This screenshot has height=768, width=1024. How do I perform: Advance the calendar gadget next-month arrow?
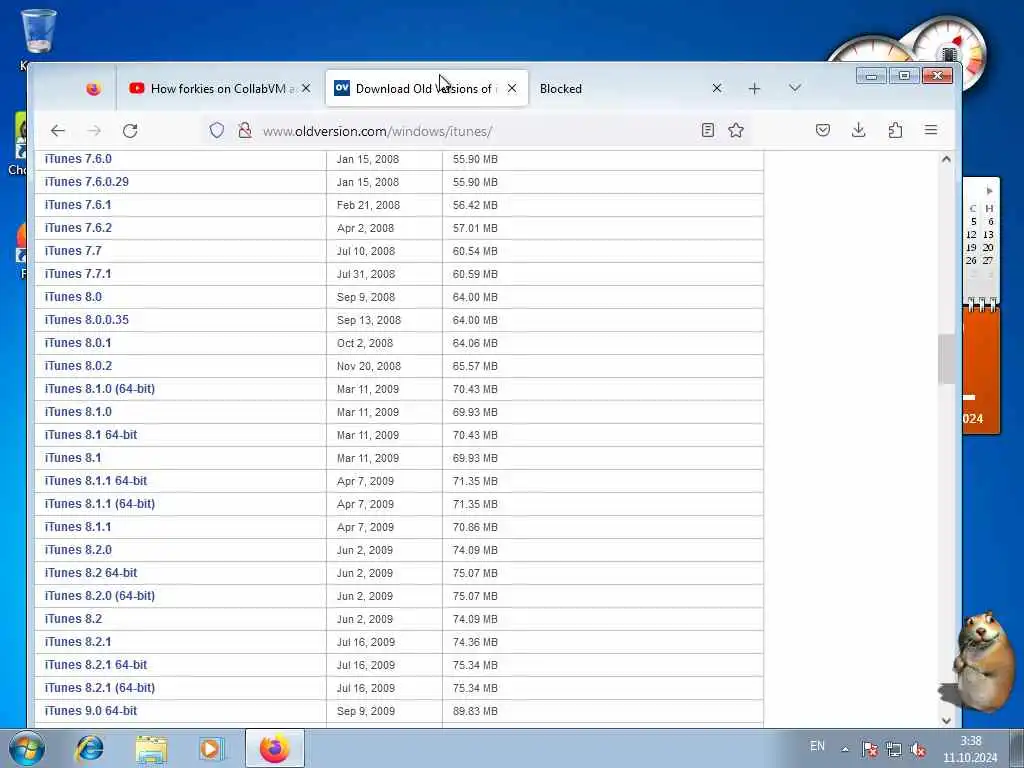click(x=989, y=191)
